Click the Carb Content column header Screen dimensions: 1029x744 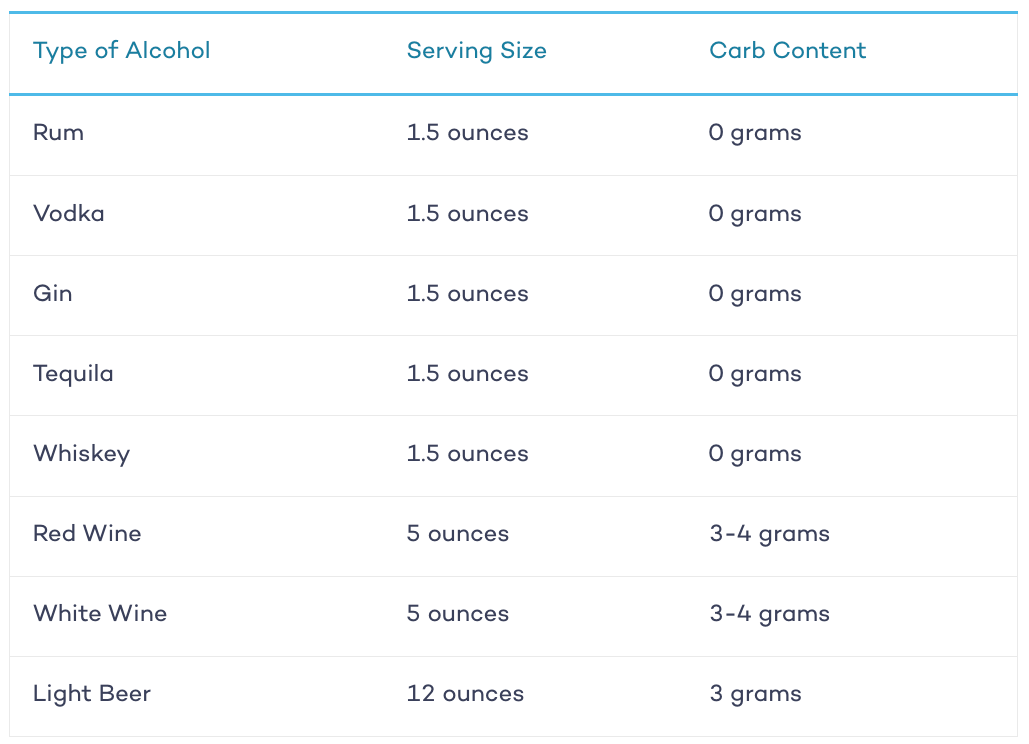(788, 51)
